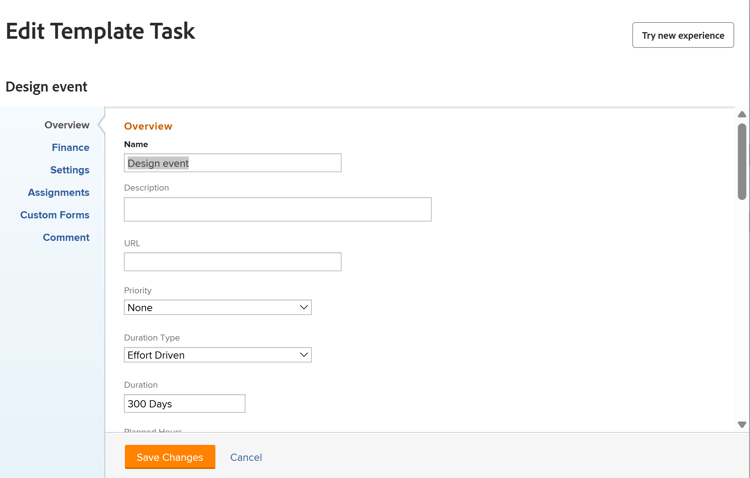The width and height of the screenshot is (750, 478).
Task: Click the URL input field
Action: coord(232,262)
